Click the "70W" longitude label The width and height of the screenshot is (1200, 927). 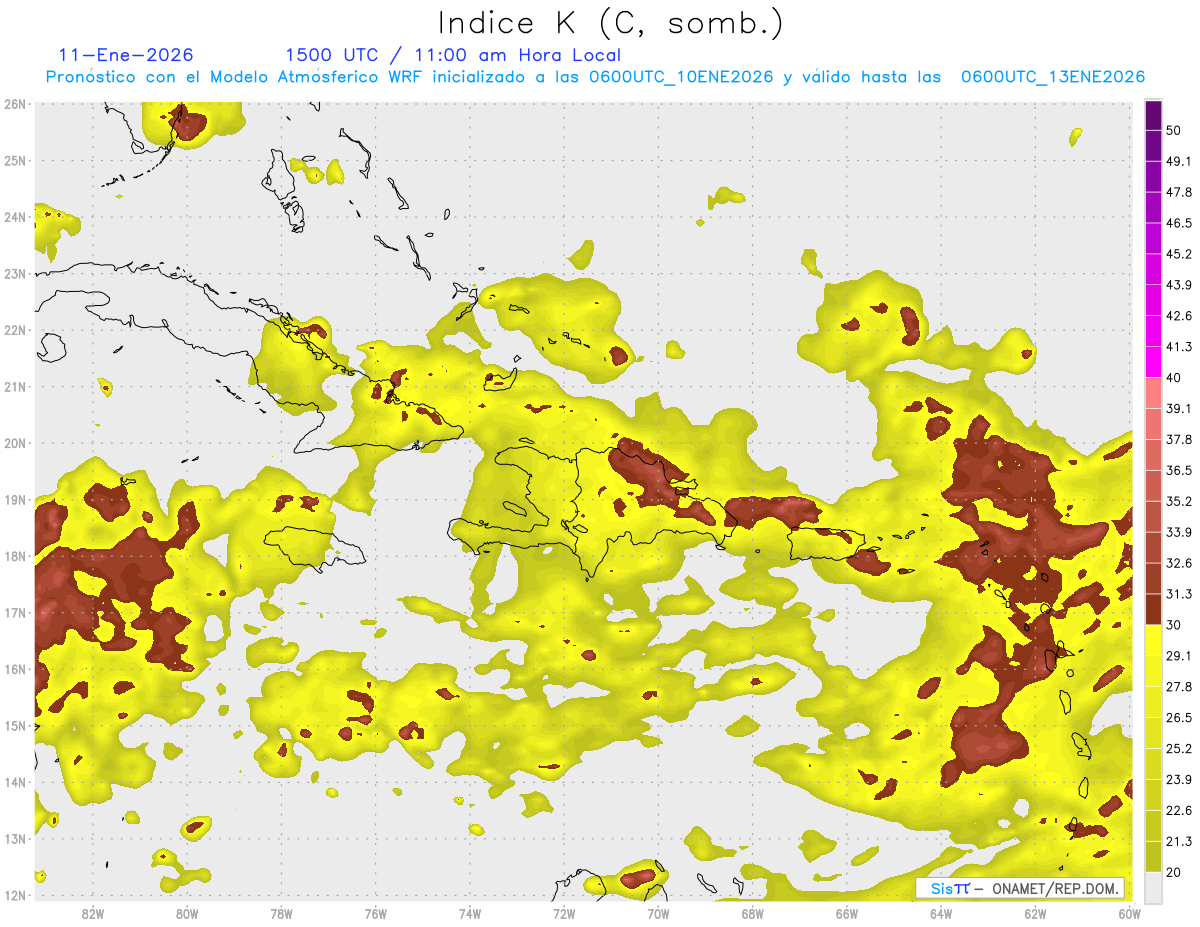point(658,913)
